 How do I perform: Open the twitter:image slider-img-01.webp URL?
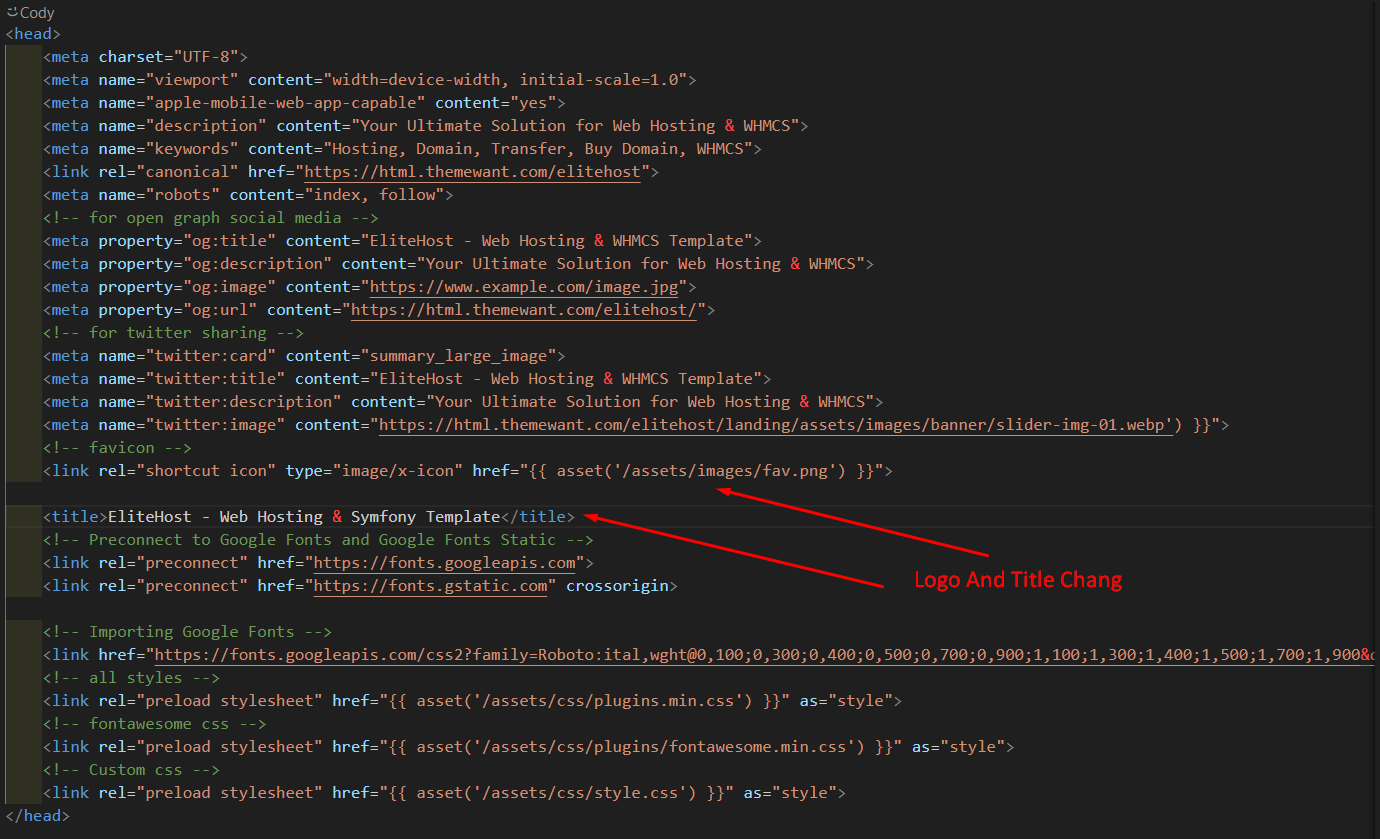[x=775, y=425]
